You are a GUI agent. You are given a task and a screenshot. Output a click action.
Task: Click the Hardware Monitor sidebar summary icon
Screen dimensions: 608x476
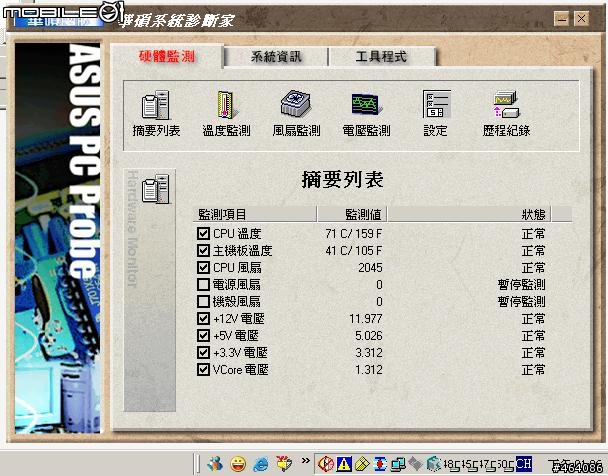tap(155, 189)
